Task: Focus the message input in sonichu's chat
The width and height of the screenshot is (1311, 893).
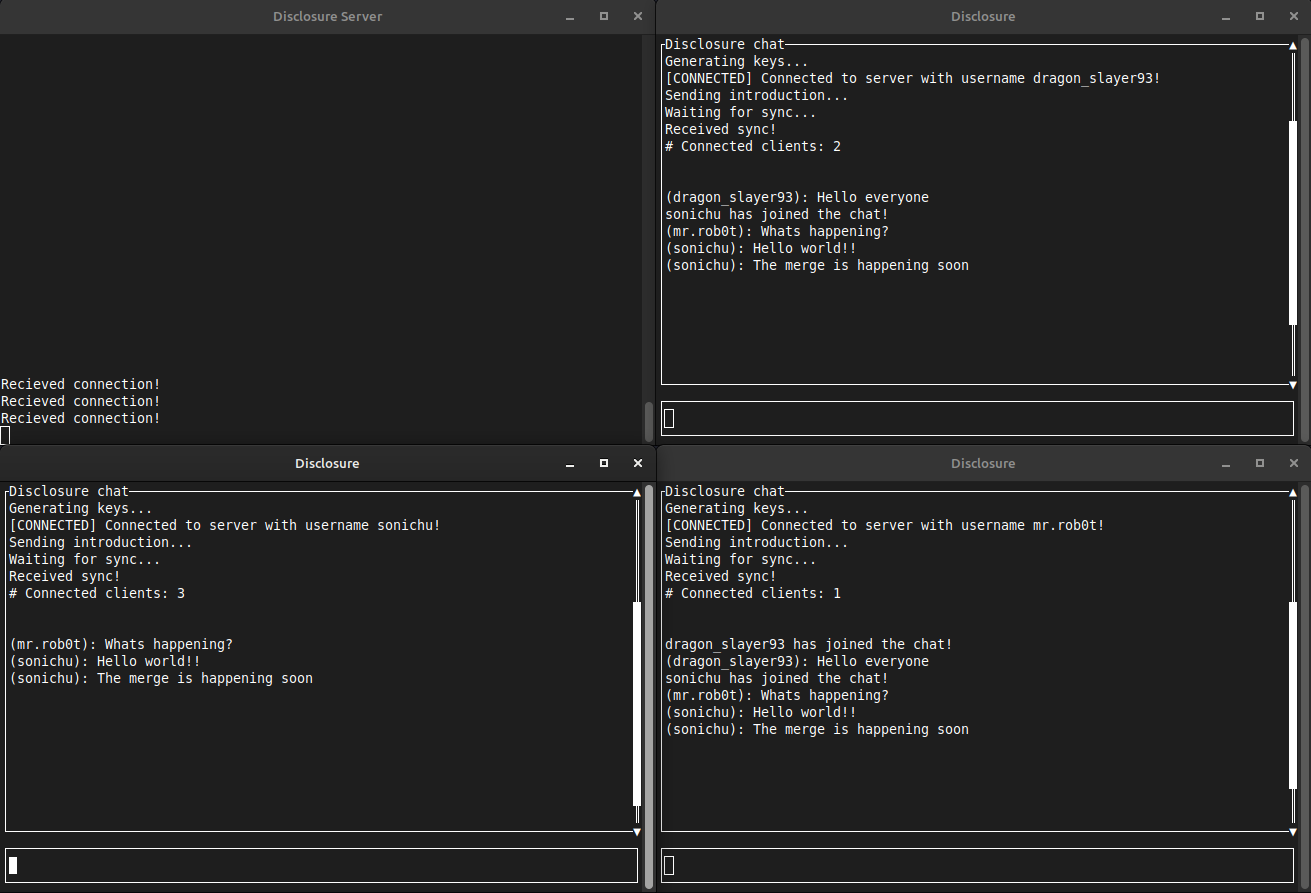Action: [321, 865]
